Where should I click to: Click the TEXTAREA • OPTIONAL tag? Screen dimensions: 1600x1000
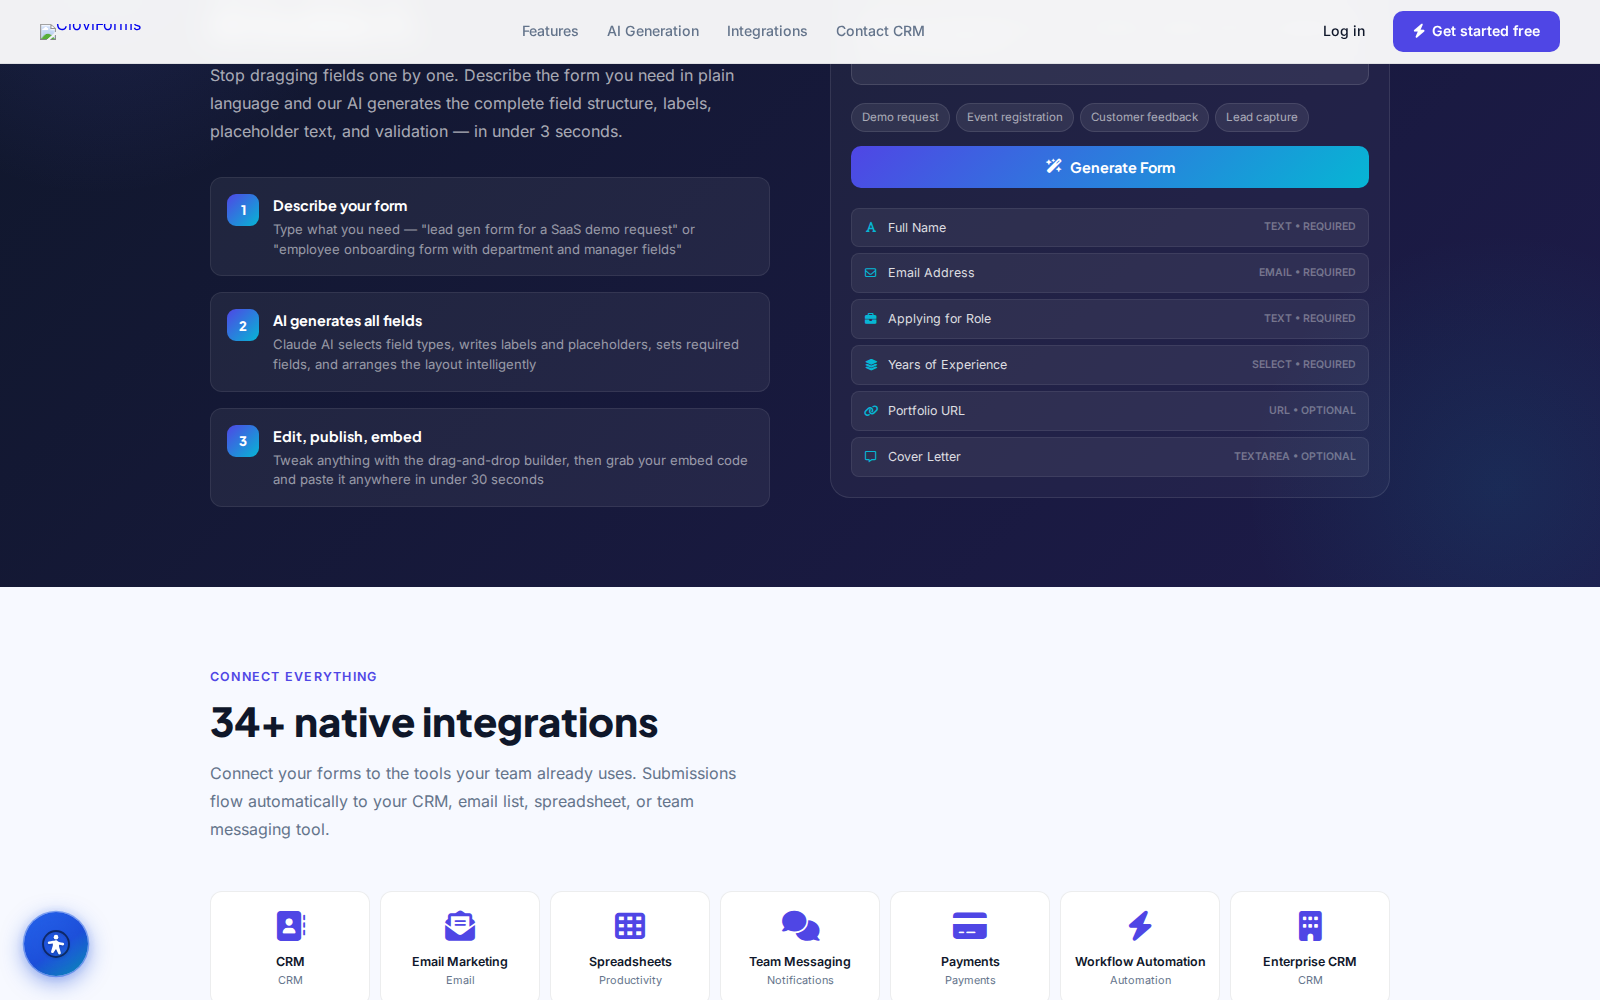click(1295, 457)
